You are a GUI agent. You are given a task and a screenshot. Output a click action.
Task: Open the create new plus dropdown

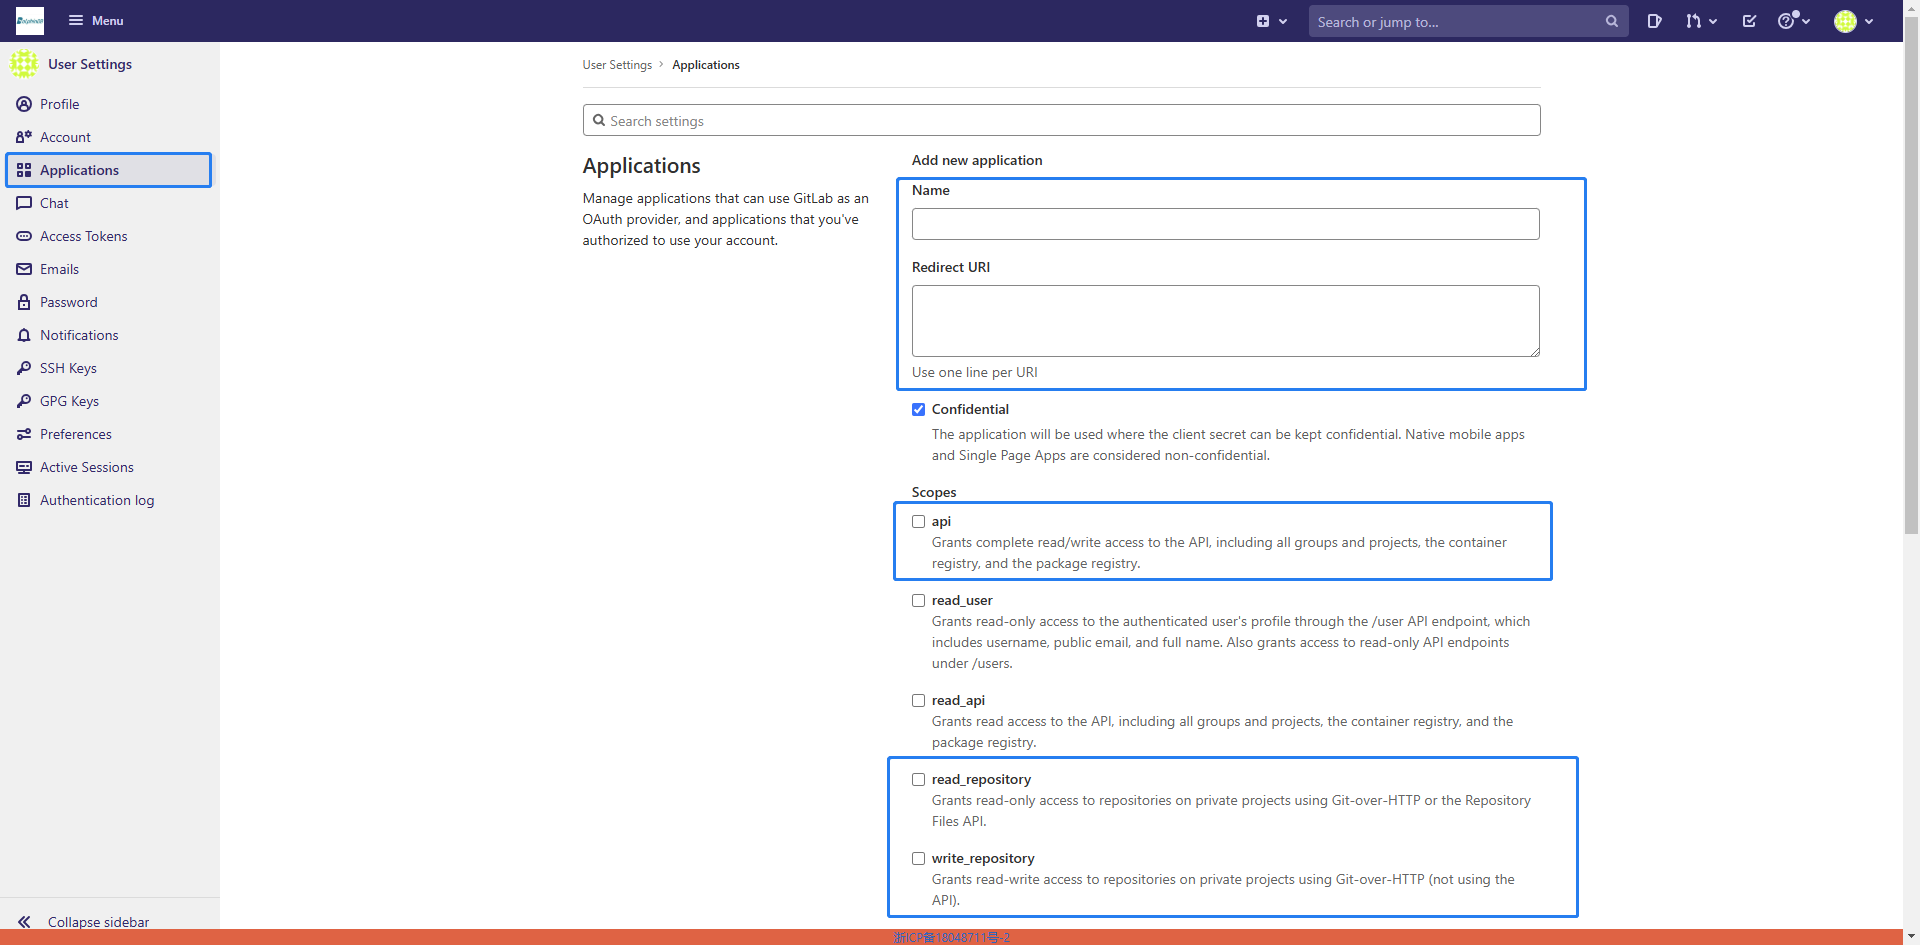pyautogui.click(x=1271, y=21)
